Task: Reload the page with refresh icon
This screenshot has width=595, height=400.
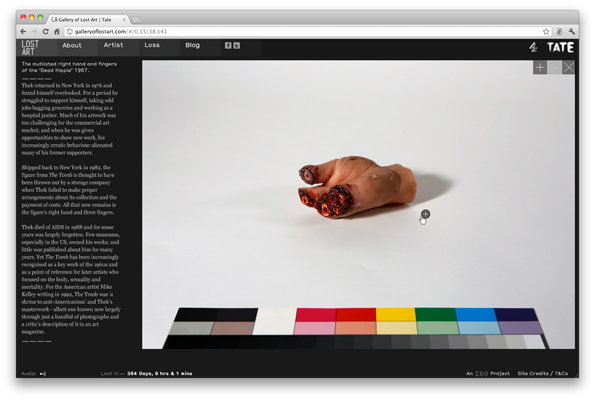Action: pos(46,31)
